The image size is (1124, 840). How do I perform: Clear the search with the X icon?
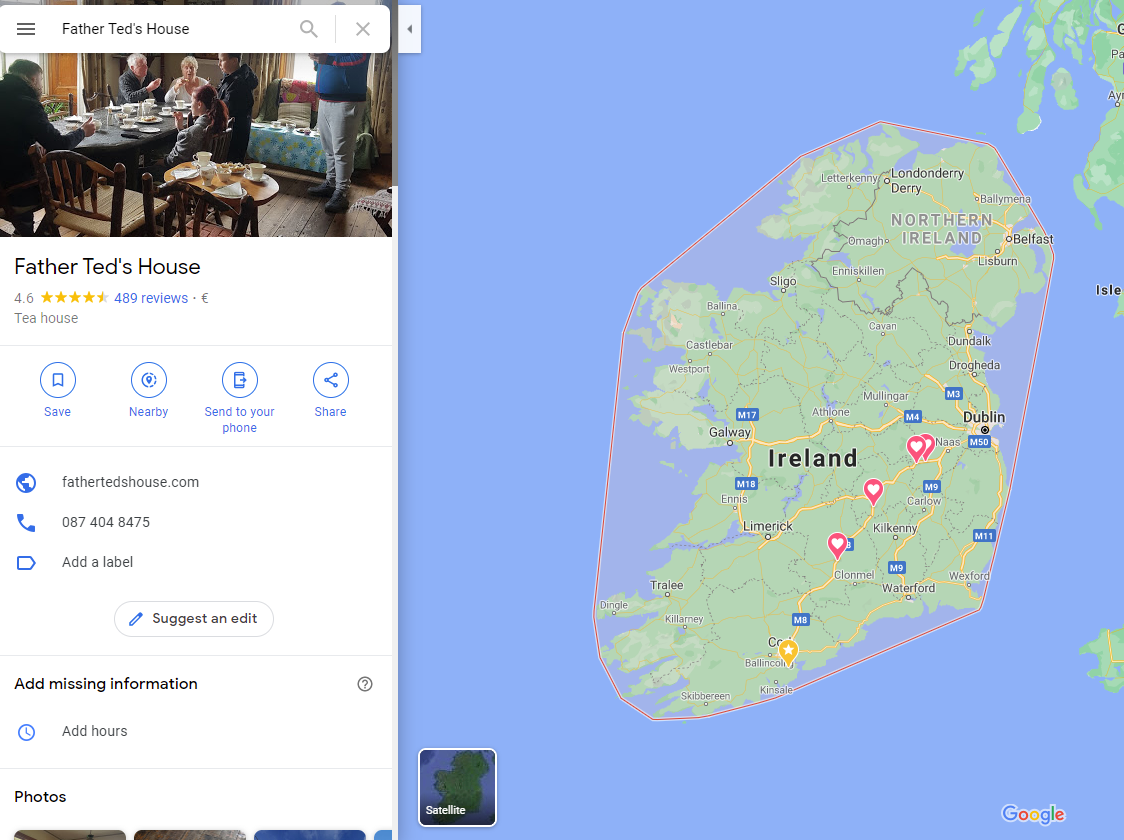point(363,29)
